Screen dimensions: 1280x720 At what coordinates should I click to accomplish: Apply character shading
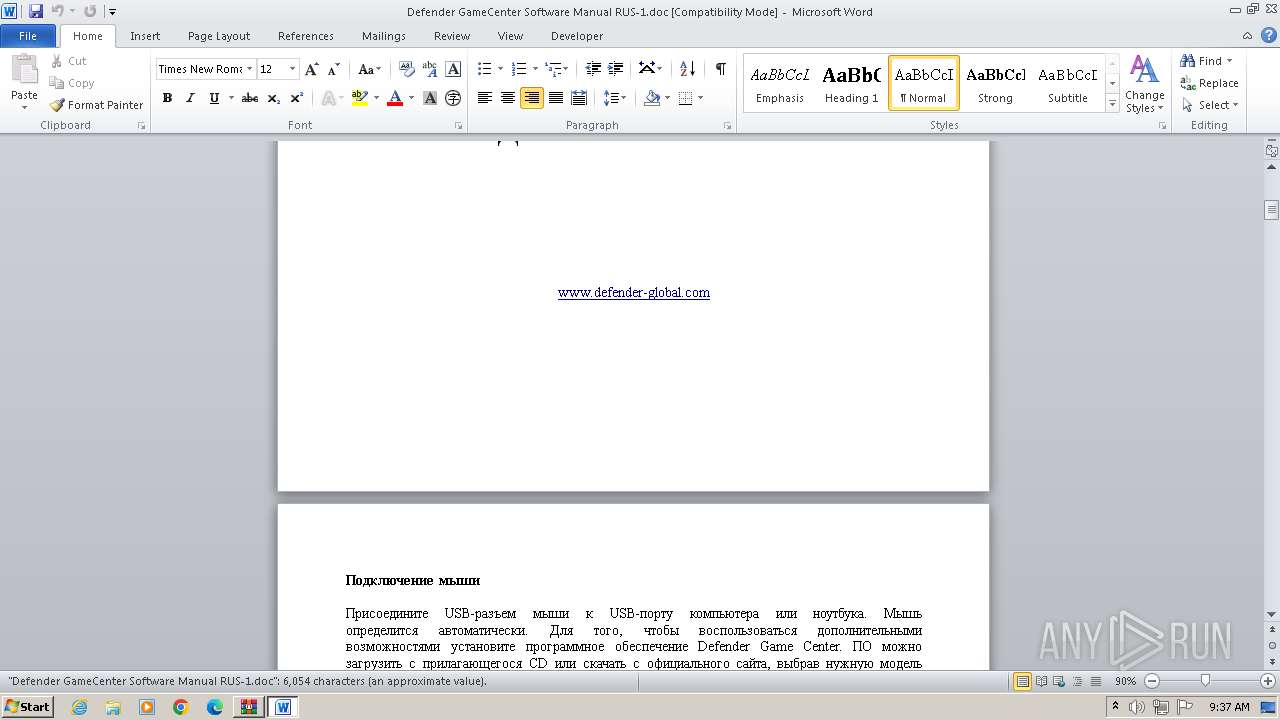430,98
